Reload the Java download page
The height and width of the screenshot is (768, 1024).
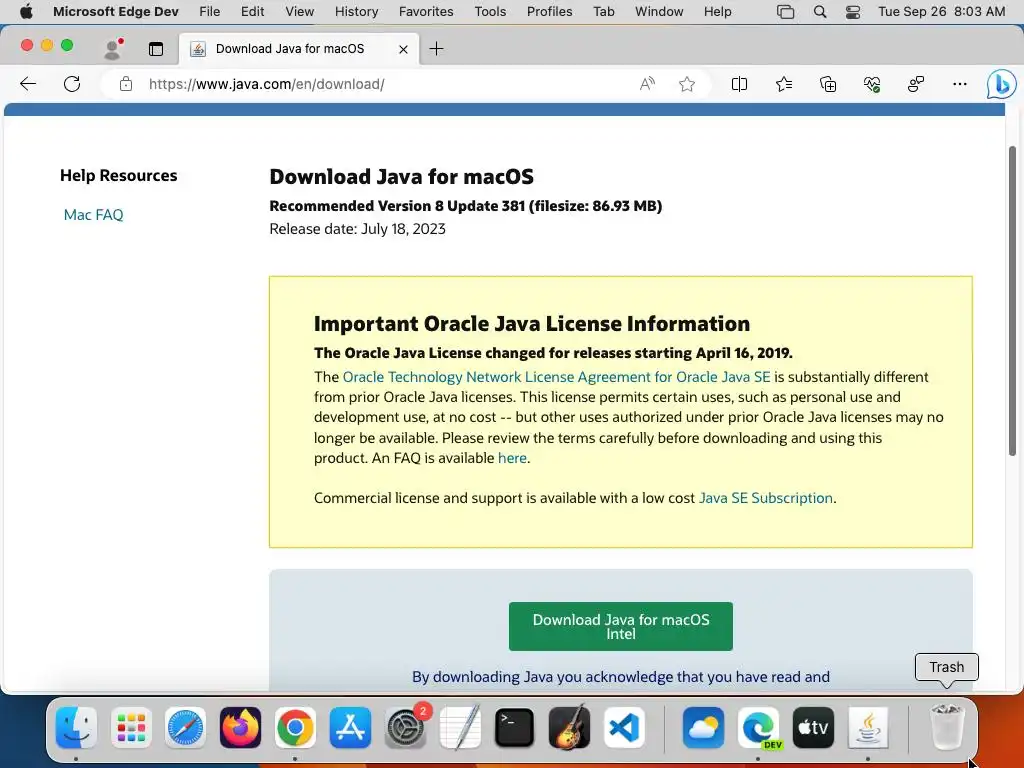click(x=72, y=84)
